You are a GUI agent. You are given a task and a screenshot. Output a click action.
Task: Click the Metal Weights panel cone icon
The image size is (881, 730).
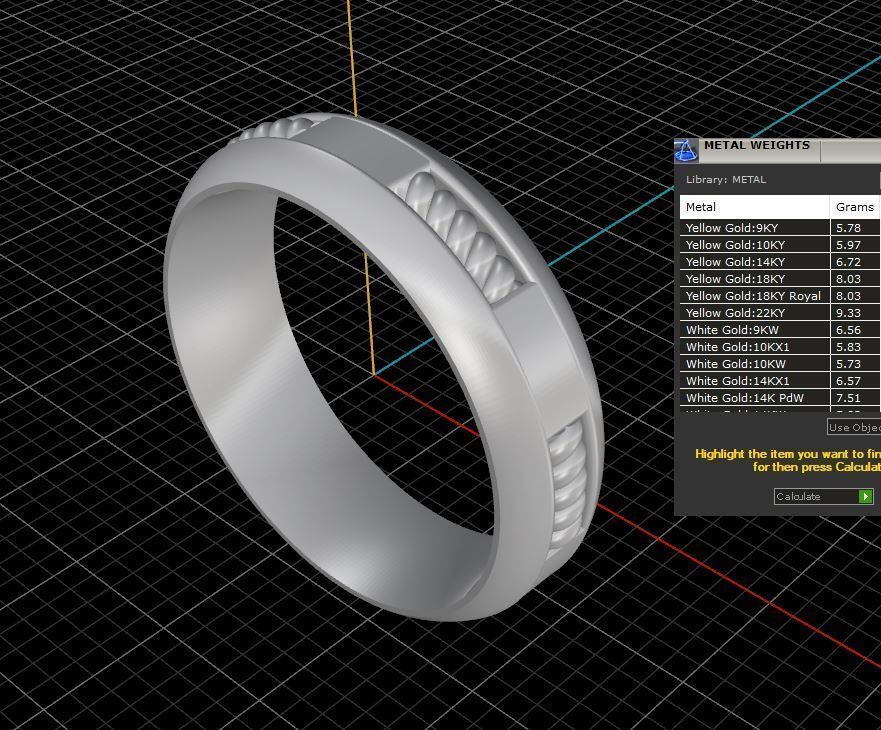click(x=685, y=151)
